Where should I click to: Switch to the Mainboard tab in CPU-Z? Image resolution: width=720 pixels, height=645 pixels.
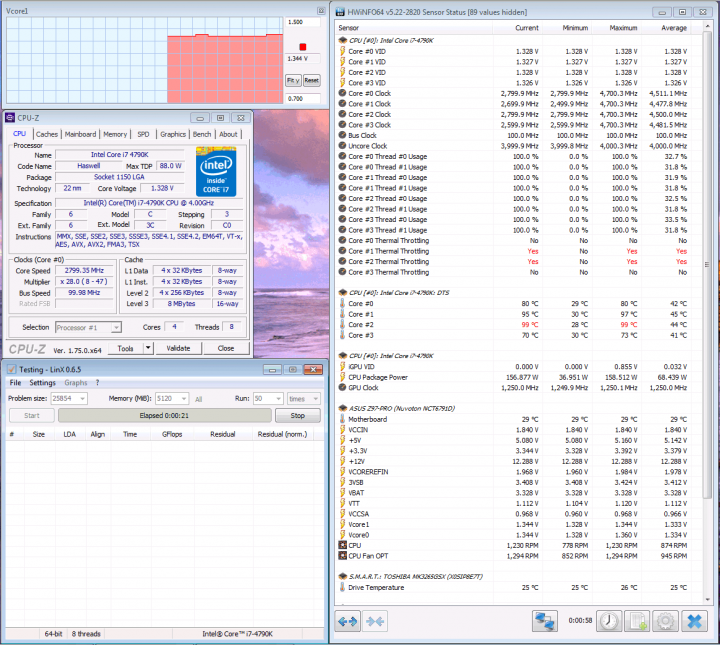coord(80,134)
